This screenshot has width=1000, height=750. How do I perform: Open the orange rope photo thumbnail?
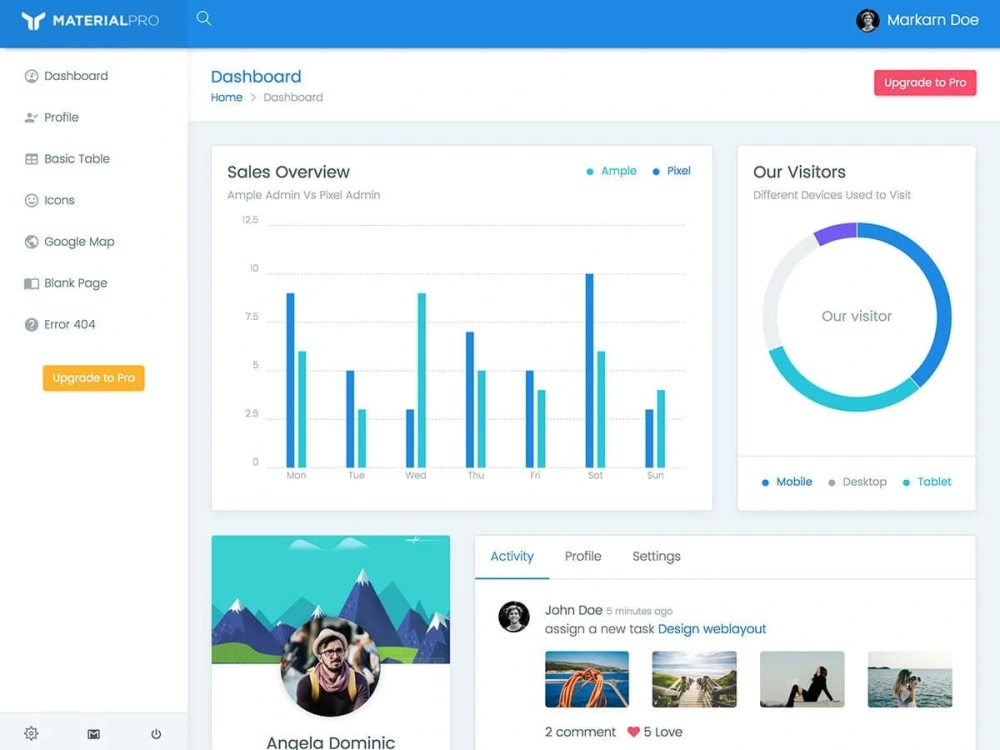[x=587, y=679]
